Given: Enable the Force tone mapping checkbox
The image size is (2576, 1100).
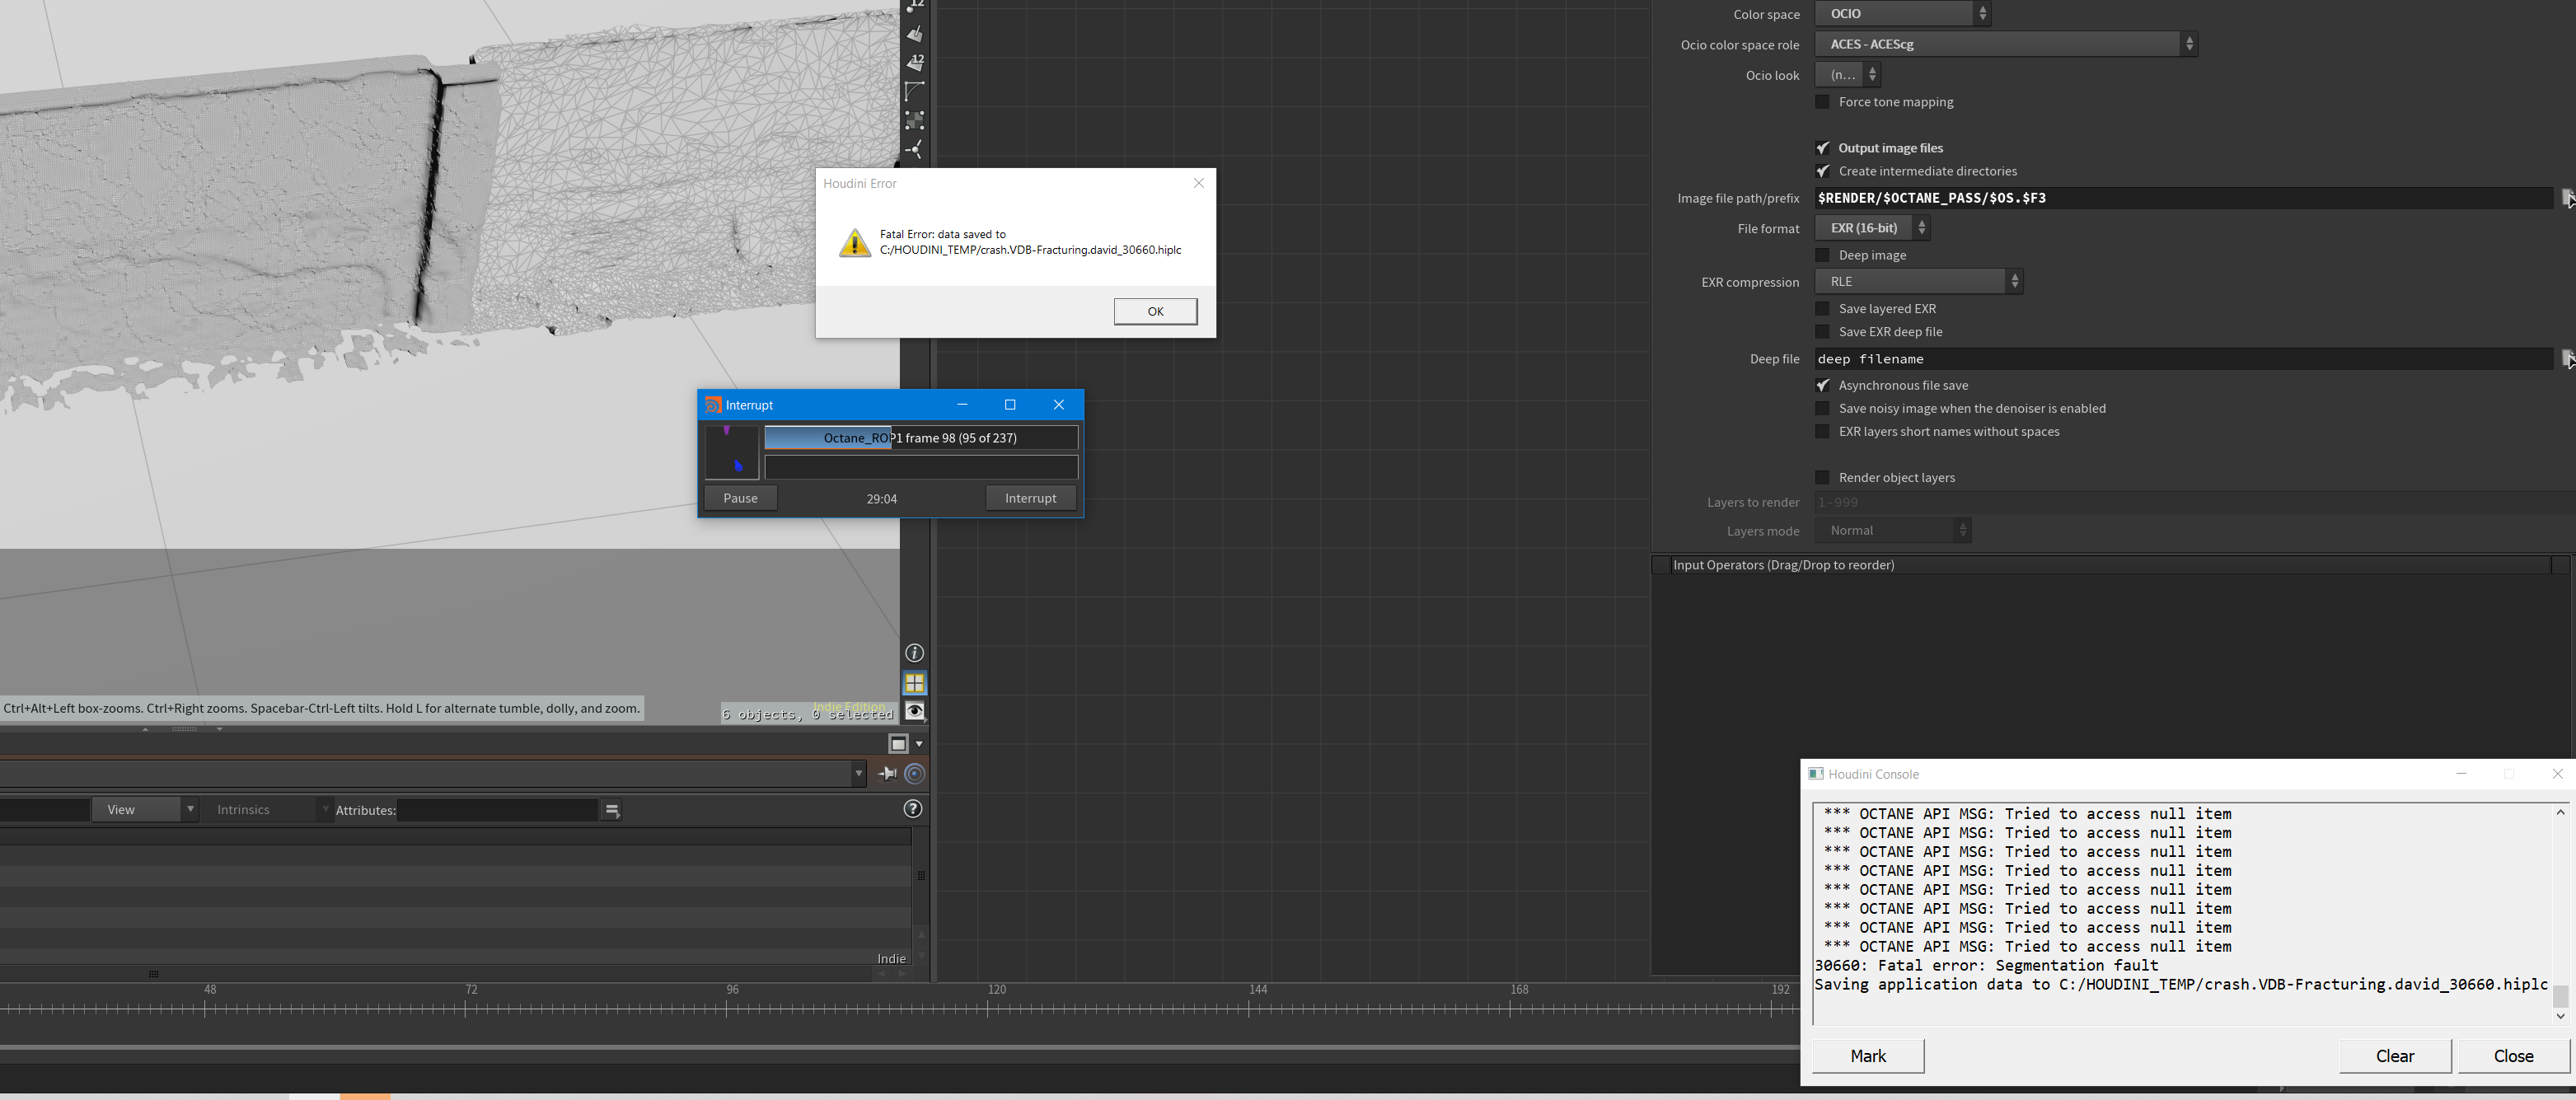Looking at the screenshot, I should pyautogui.click(x=1822, y=102).
